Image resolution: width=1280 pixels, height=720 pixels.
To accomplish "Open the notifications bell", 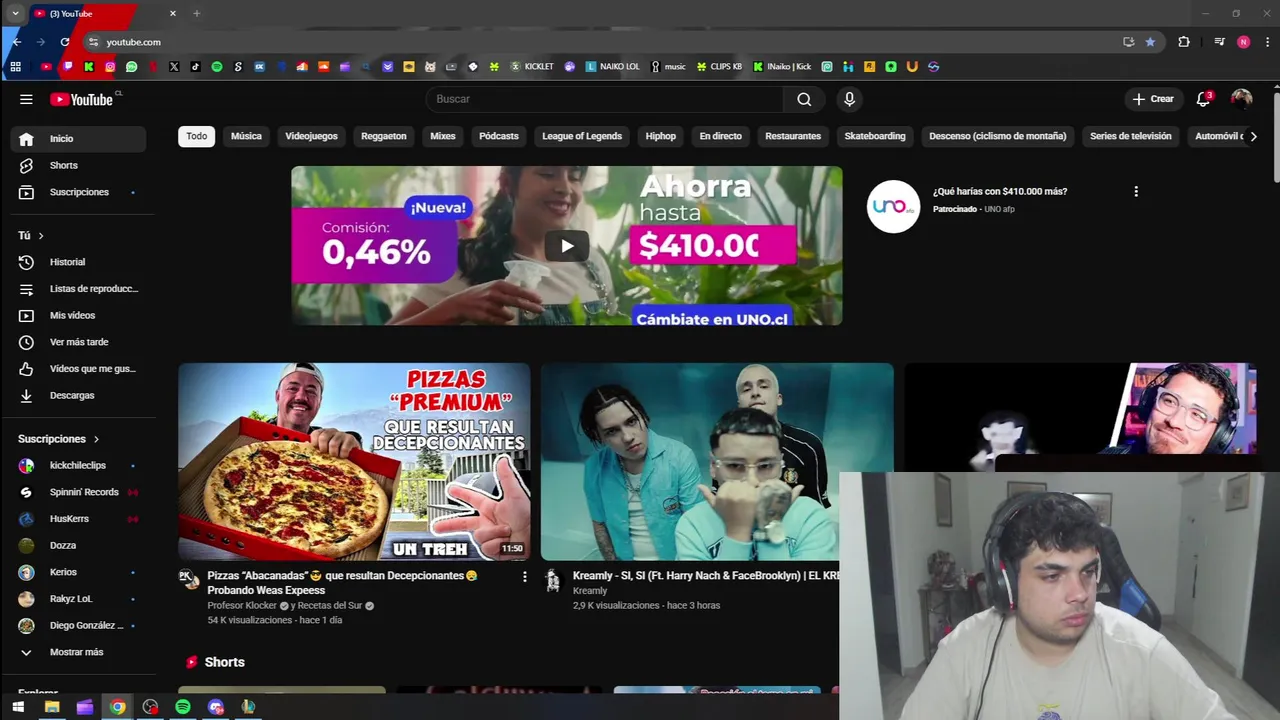I will [x=1203, y=99].
